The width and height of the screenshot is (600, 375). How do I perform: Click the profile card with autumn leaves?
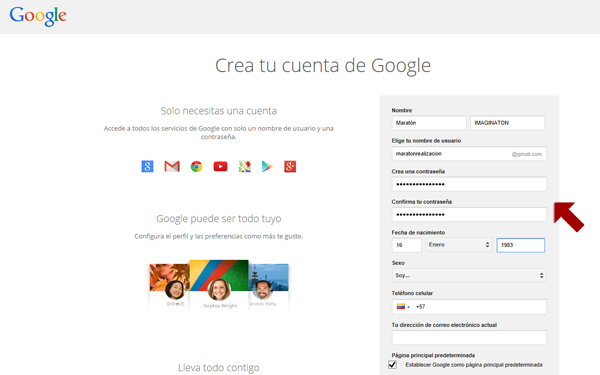[170, 286]
